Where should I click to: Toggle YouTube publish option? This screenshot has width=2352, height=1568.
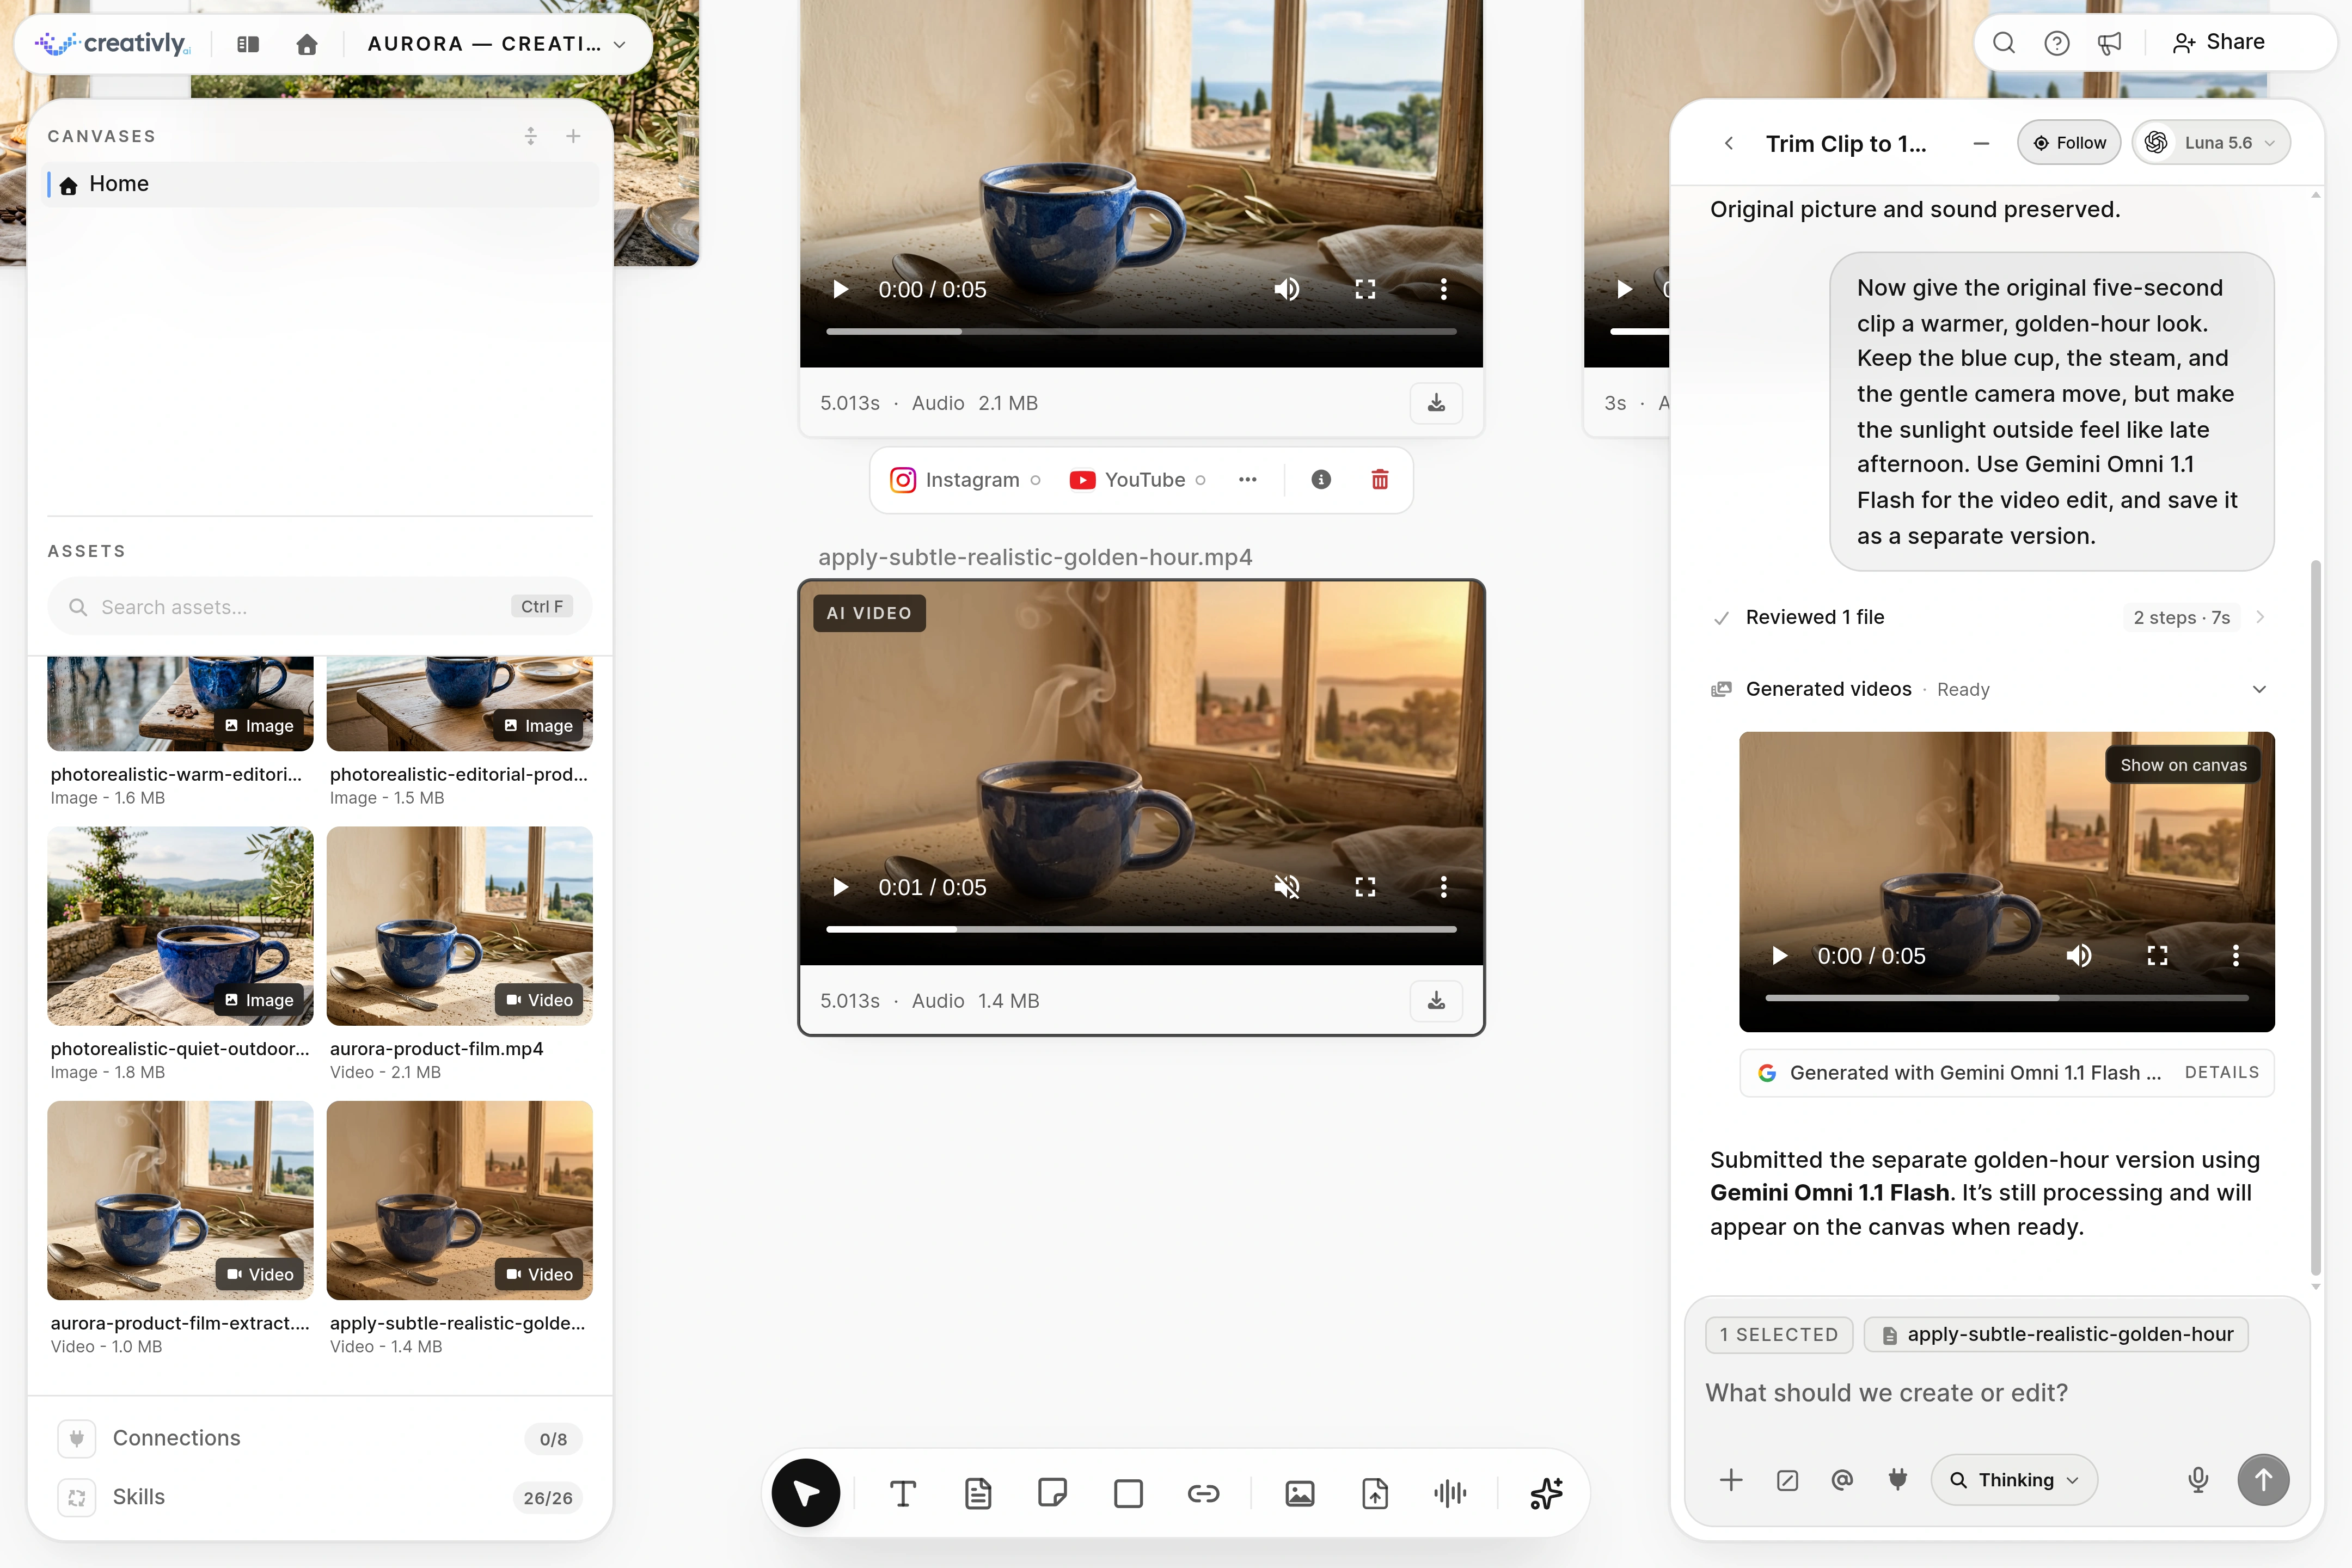[x=1137, y=480]
